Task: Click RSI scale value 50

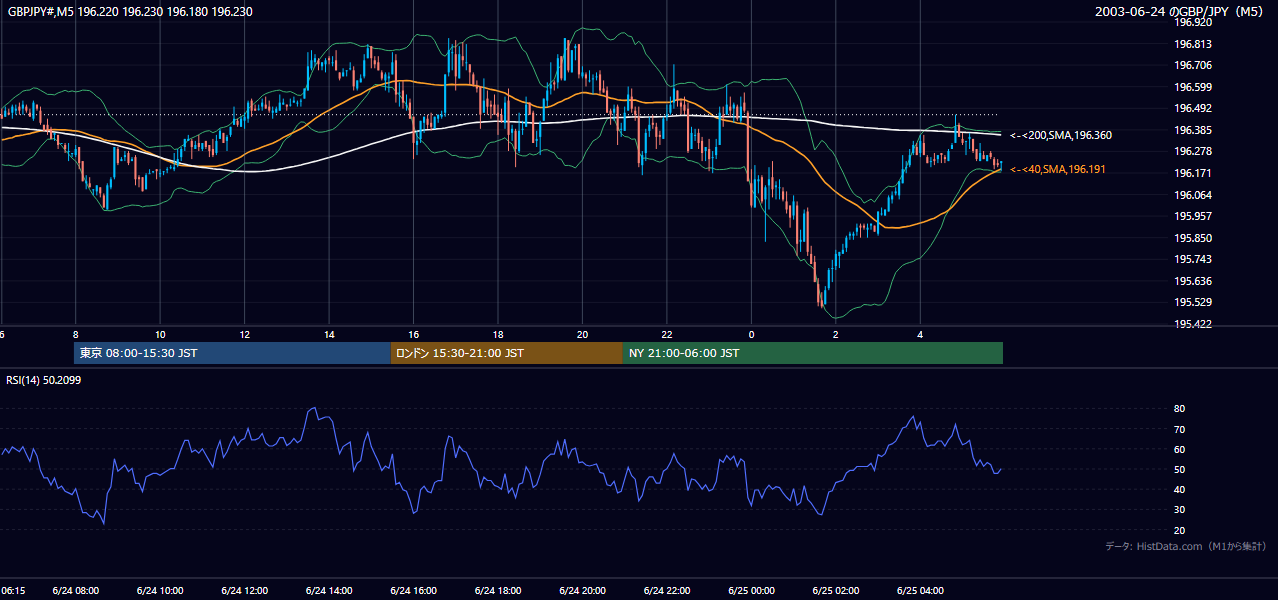Action: click(x=1180, y=469)
